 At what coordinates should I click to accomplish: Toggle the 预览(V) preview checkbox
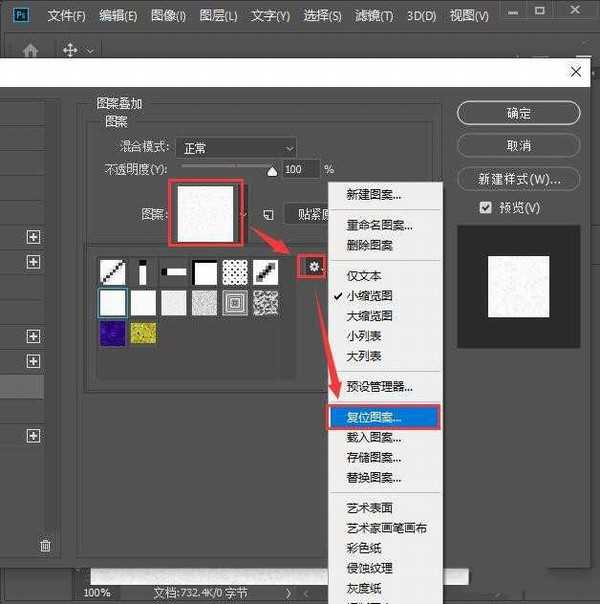pyautogui.click(x=486, y=207)
